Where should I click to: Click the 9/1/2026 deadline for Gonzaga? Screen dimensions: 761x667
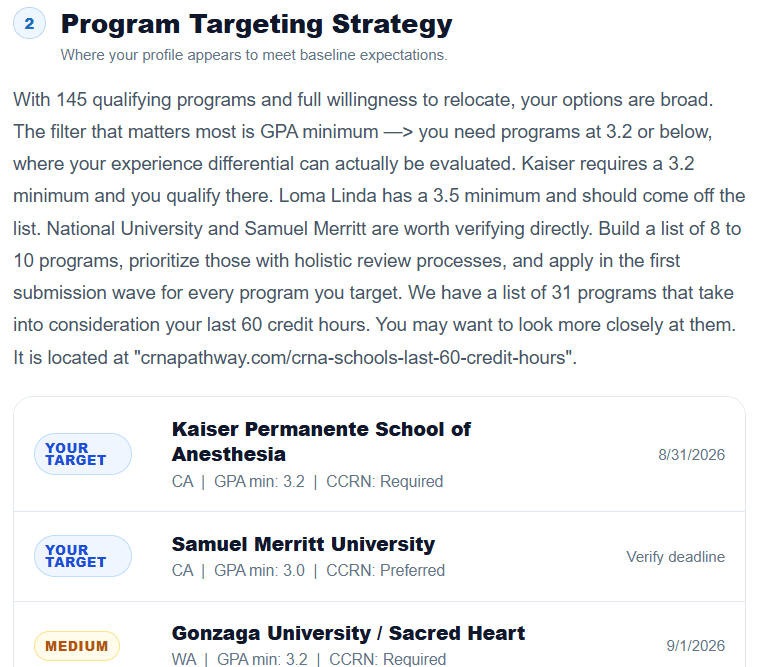tap(695, 646)
